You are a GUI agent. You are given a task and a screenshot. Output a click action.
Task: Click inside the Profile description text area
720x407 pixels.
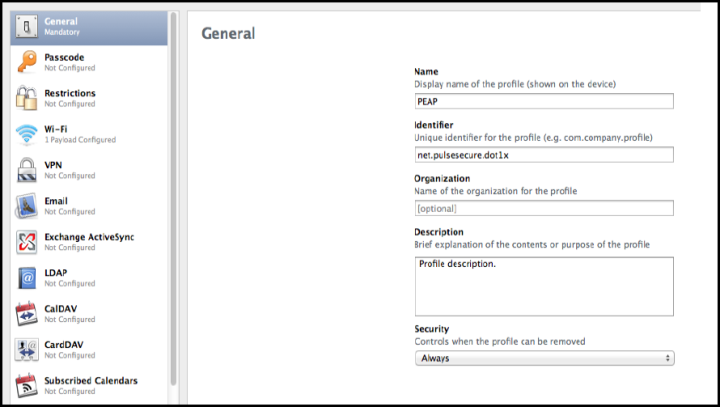tap(544, 283)
